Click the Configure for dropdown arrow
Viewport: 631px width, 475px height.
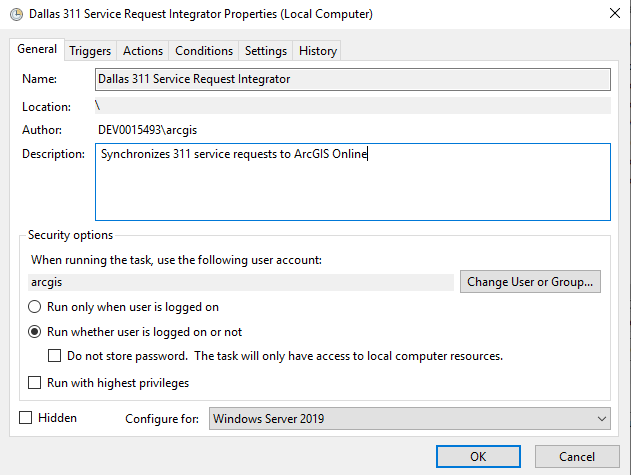(600, 419)
